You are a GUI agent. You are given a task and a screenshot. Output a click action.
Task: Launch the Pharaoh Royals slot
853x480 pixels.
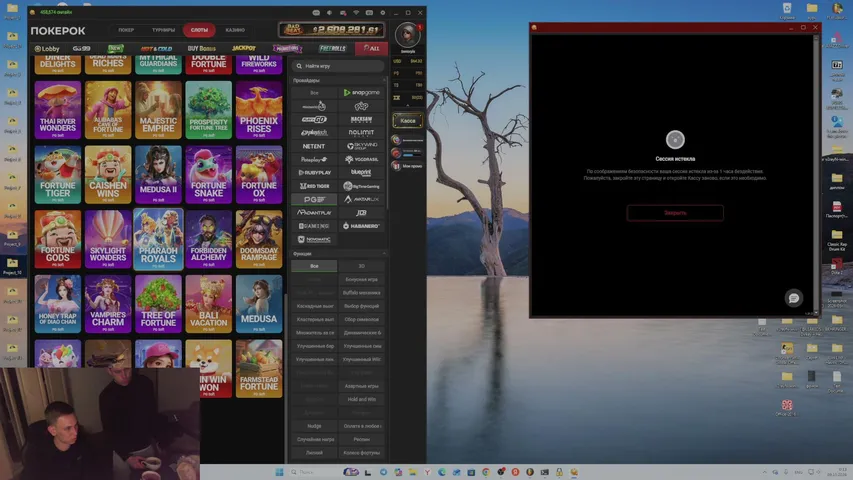point(158,239)
